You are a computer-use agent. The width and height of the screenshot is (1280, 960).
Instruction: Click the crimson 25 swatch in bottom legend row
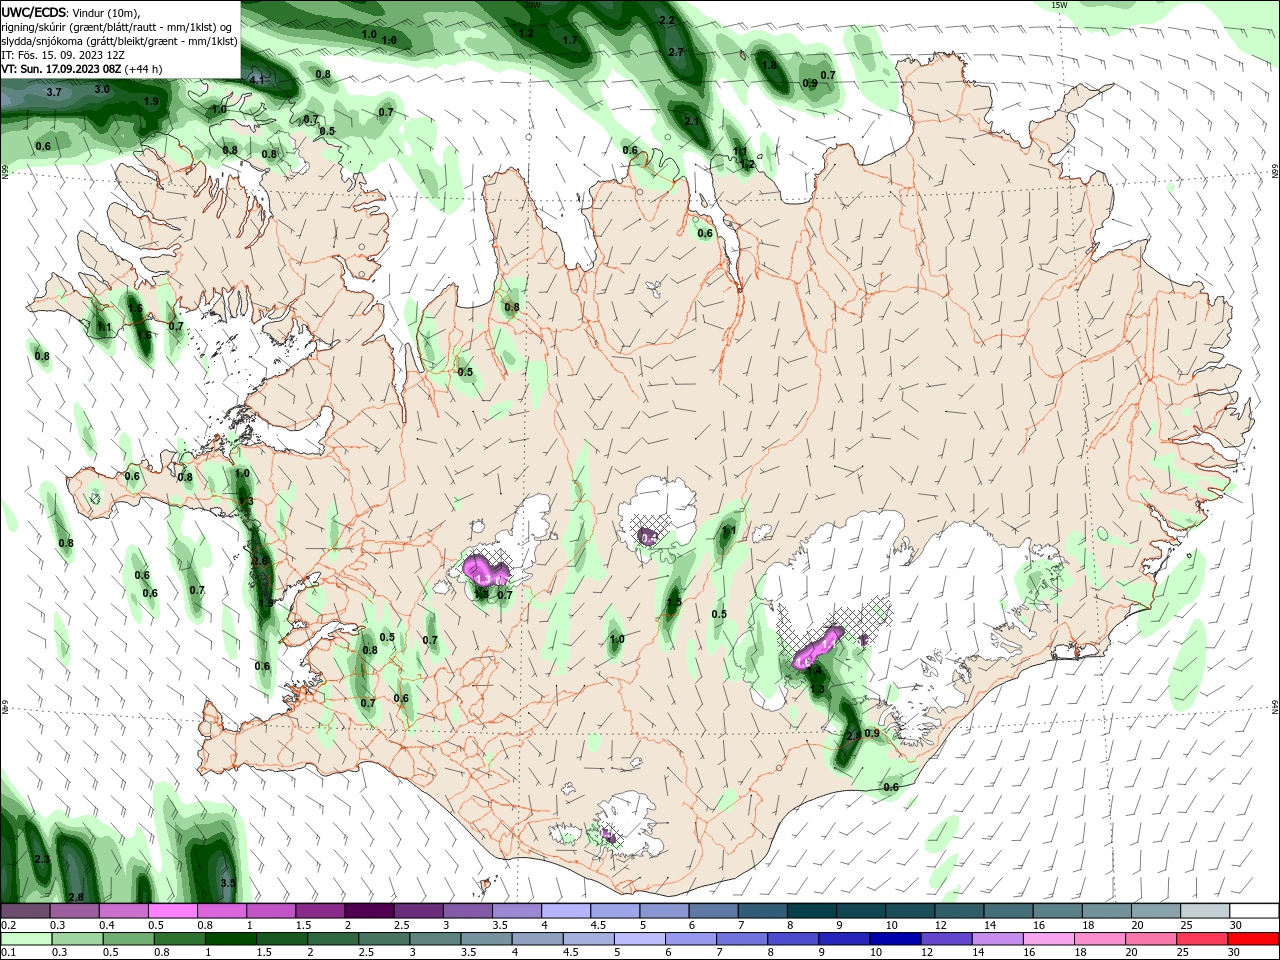(x=1203, y=939)
